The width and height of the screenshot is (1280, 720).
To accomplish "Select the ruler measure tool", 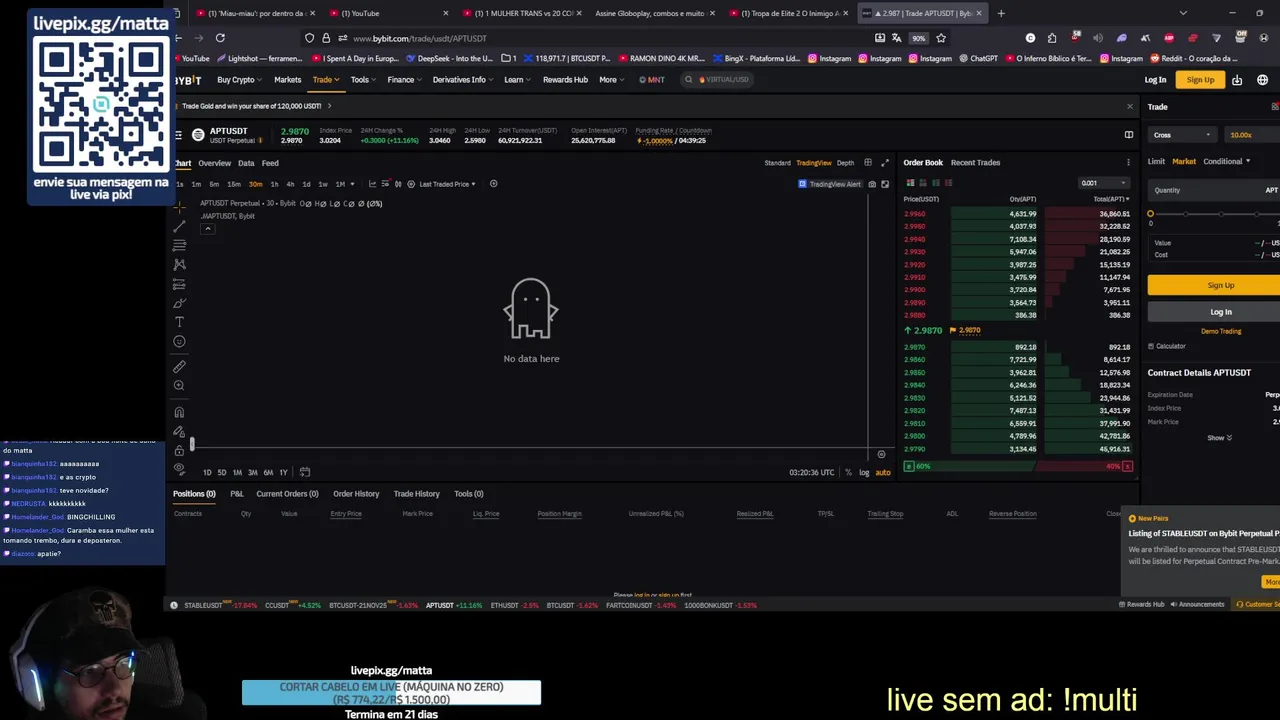I will click(179, 367).
